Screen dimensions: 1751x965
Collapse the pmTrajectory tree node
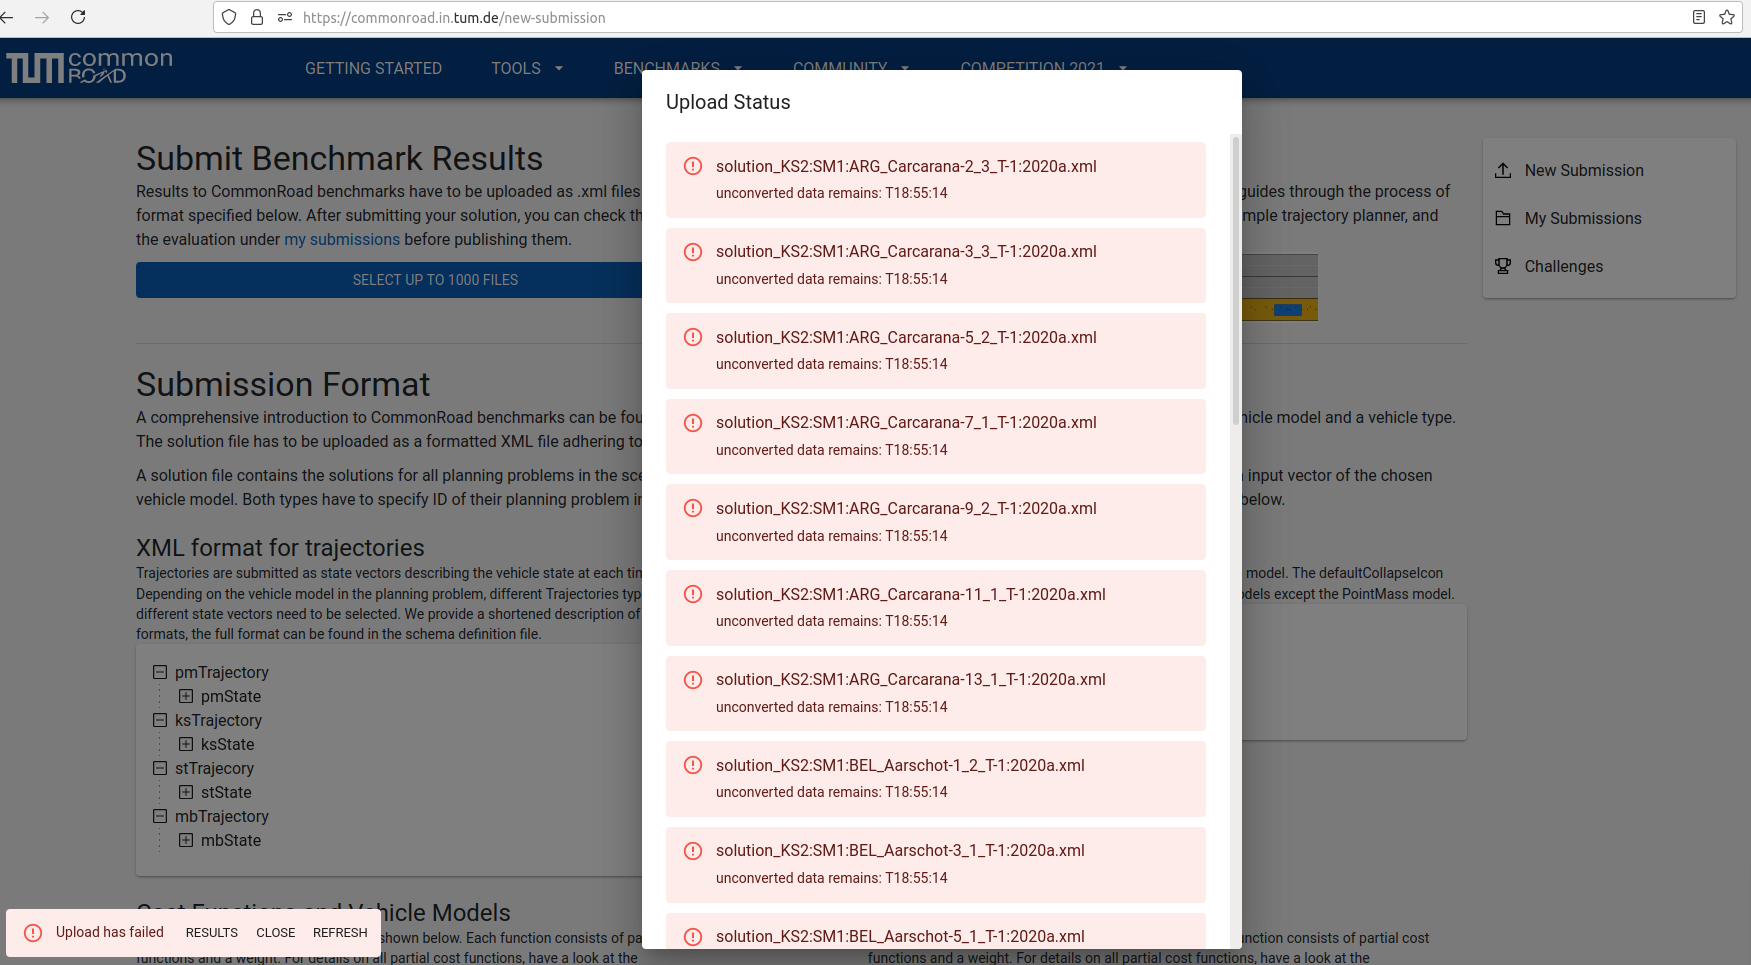[160, 672]
